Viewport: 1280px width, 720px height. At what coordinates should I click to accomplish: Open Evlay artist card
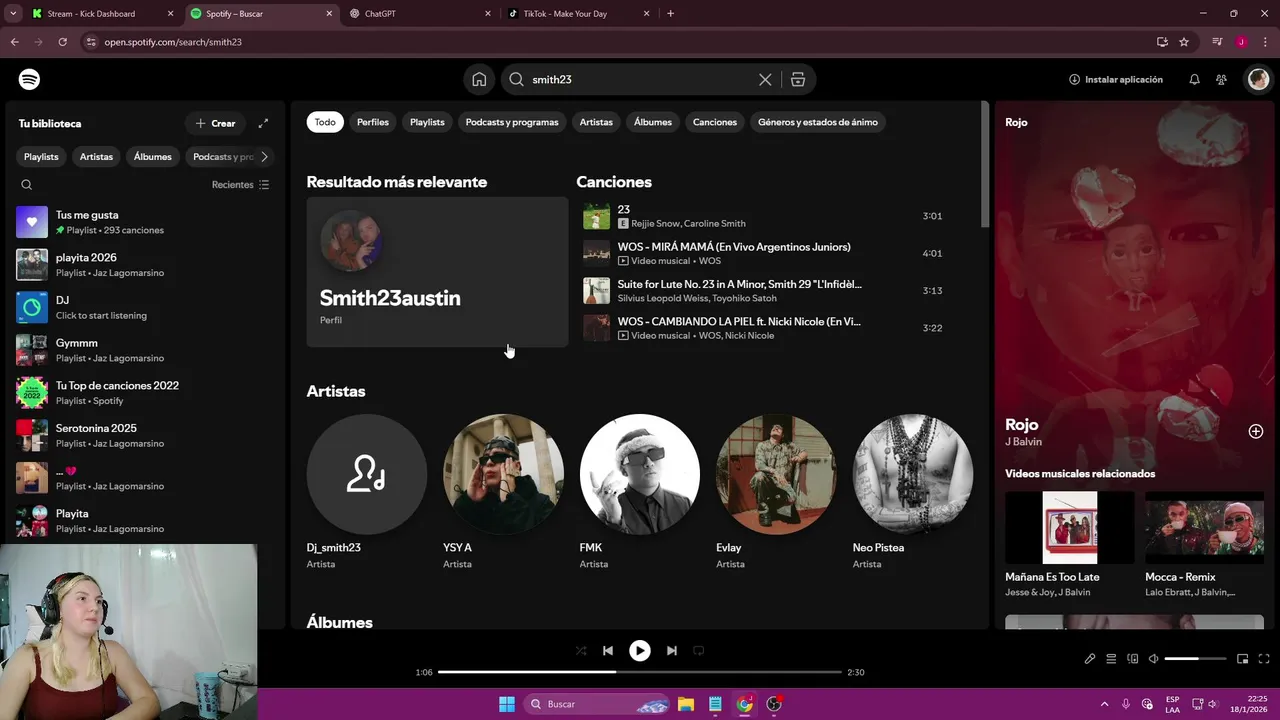click(x=776, y=492)
